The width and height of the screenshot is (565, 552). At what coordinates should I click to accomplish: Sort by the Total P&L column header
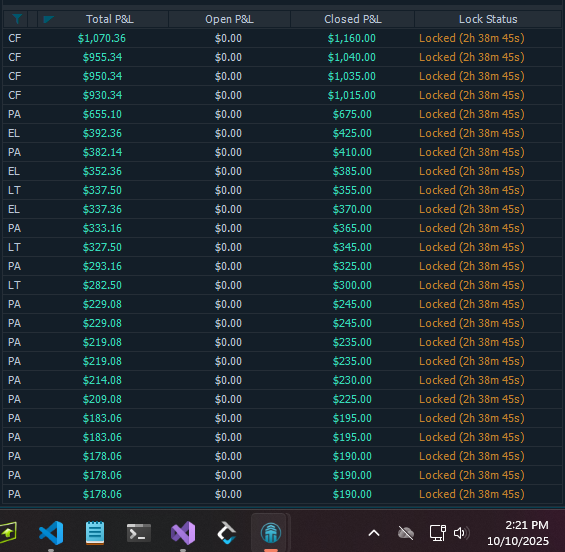pyautogui.click(x=110, y=19)
